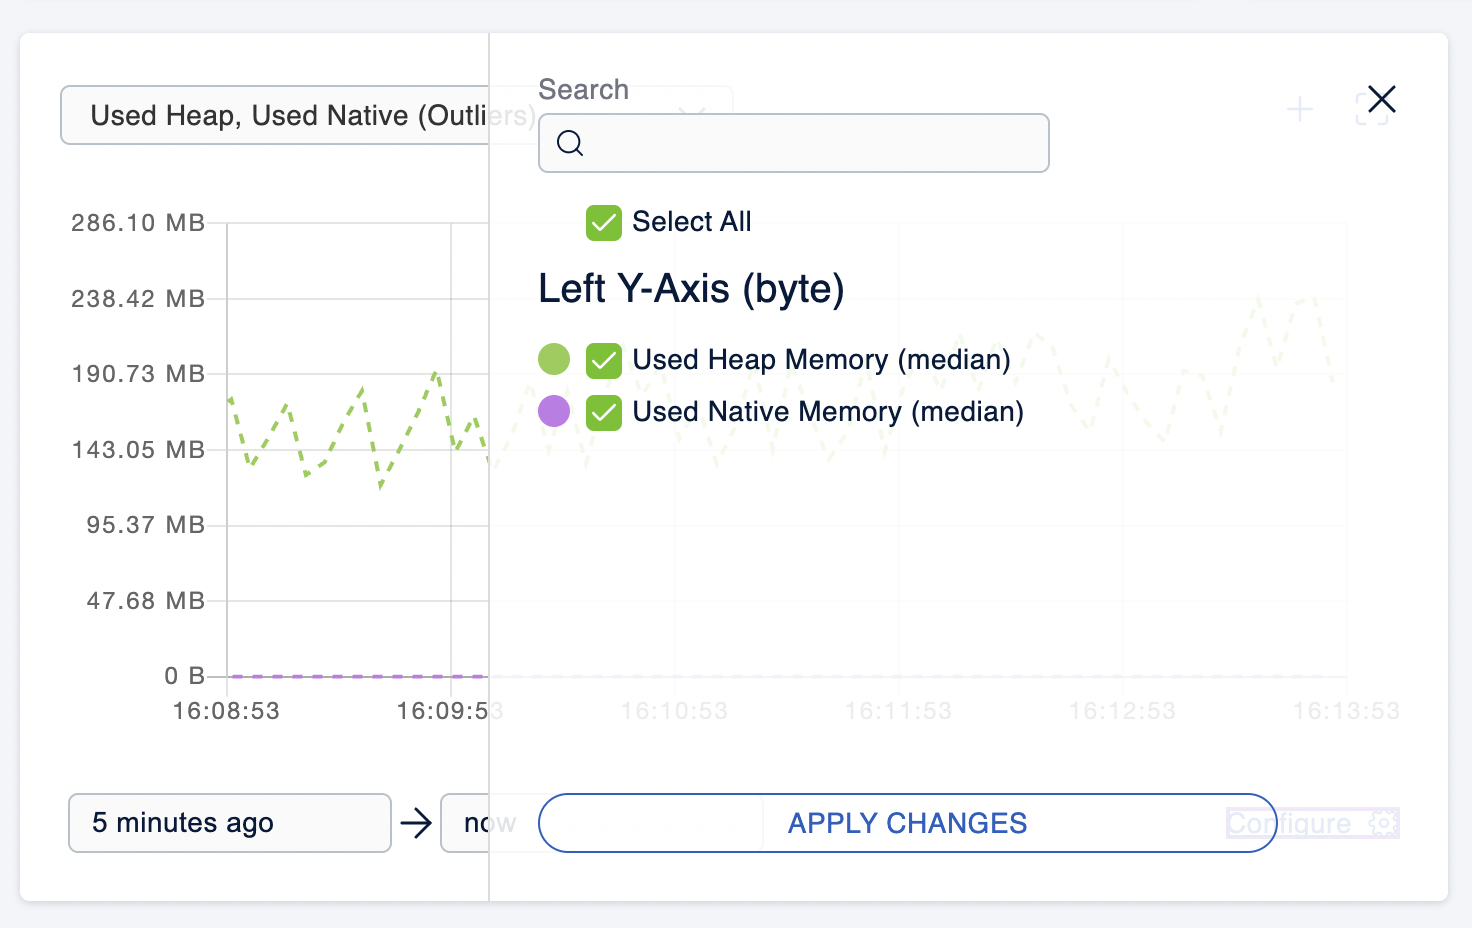Viewport: 1472px width, 928px height.
Task: Uncheck Used Native Memory (median) checkbox
Action: (x=604, y=412)
